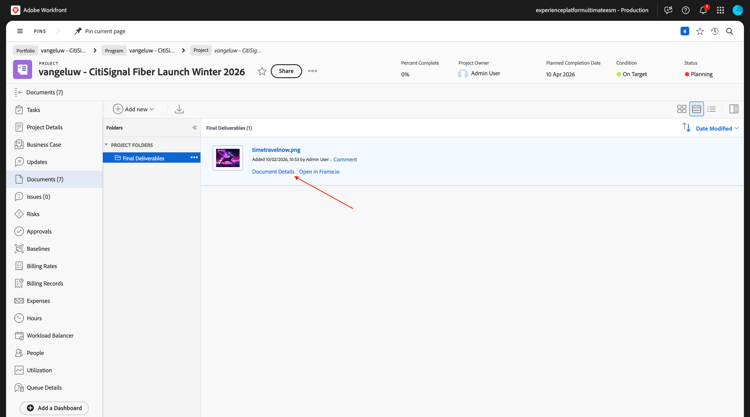Select Documents (7) in sidebar
Screen dimensions: 750x417
click(55, 179)
